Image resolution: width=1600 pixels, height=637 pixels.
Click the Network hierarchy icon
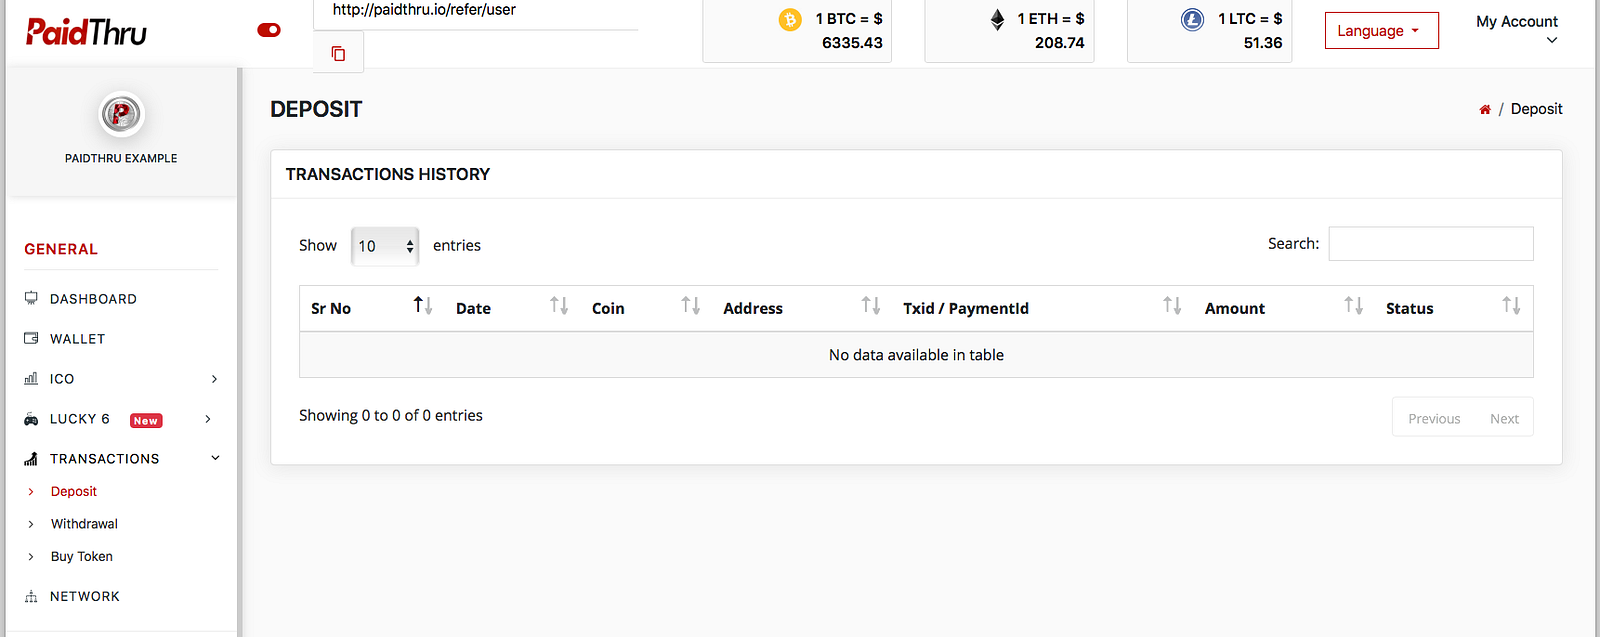pyautogui.click(x=31, y=596)
